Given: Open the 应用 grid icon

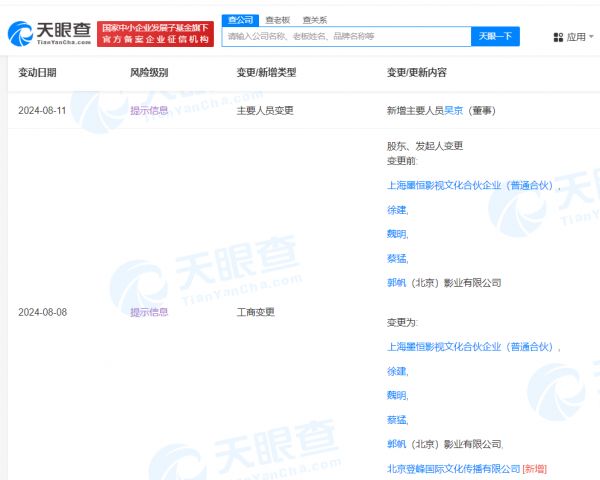Looking at the screenshot, I should coord(558,37).
